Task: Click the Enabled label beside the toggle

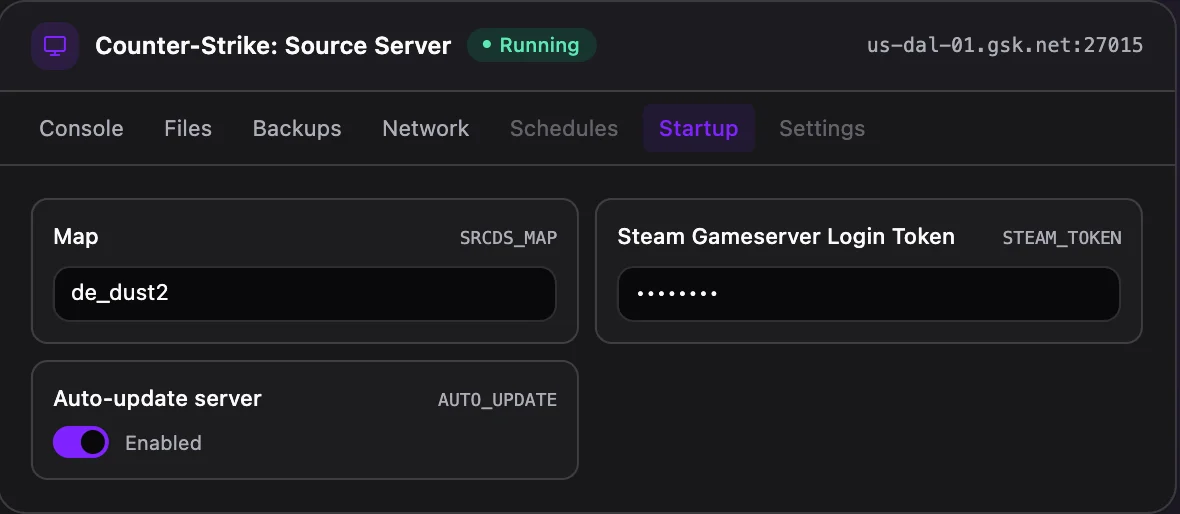Action: [163, 443]
